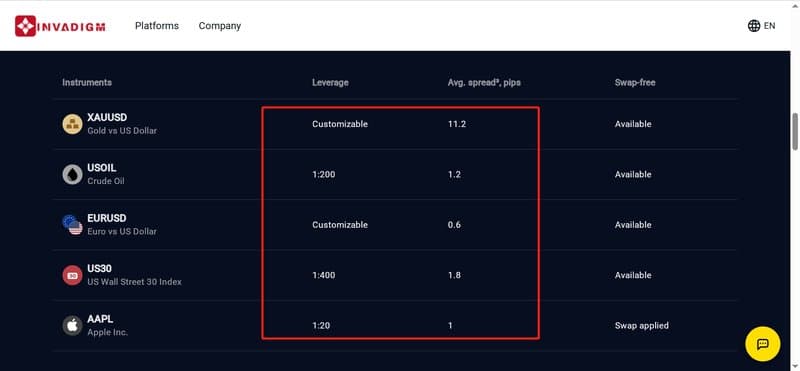Click the Swap-free column header

(x=635, y=82)
